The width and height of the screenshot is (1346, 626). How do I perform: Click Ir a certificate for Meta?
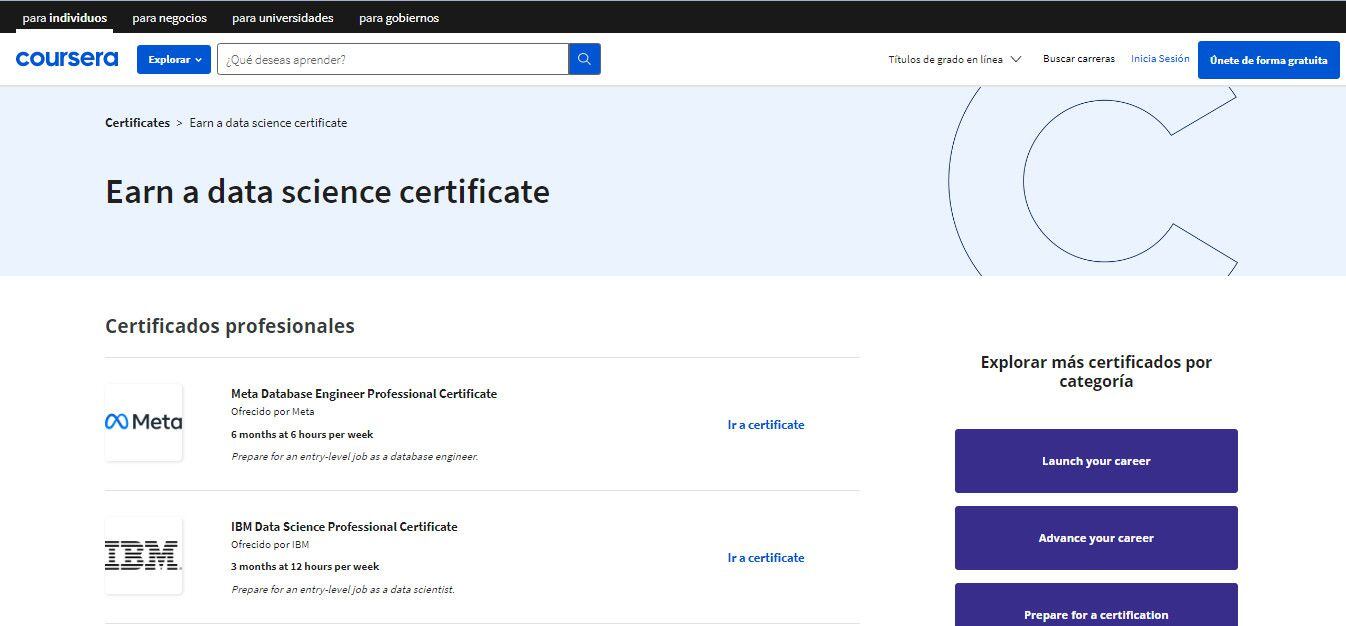766,425
